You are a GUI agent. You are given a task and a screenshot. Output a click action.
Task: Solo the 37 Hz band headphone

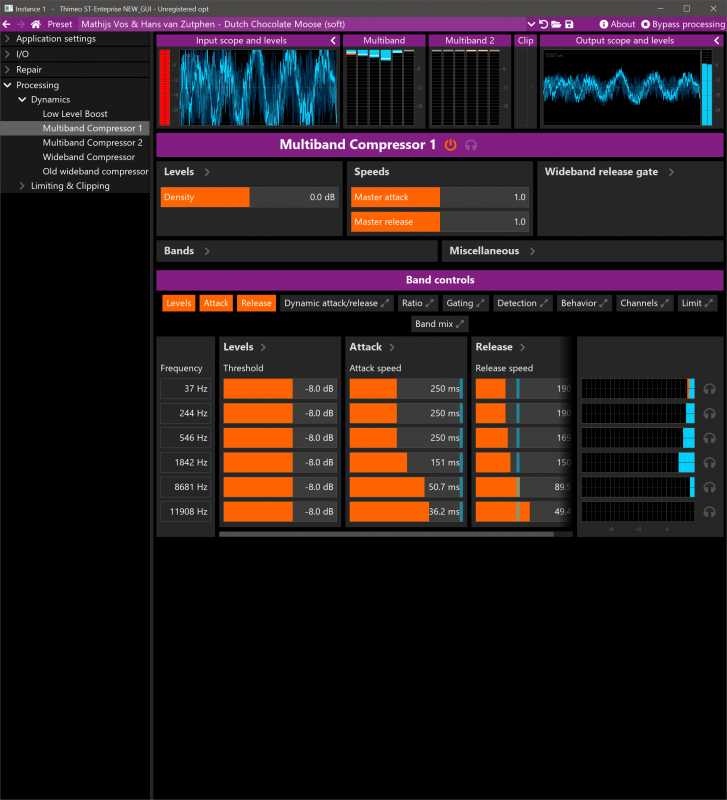coord(709,389)
